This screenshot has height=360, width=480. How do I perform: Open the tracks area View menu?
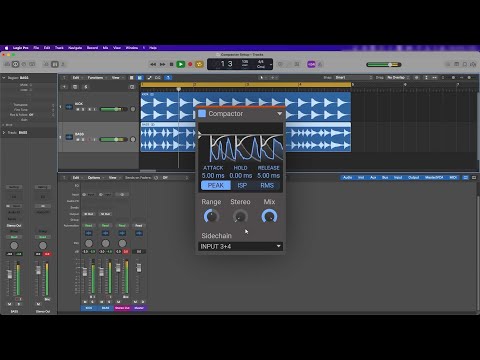coord(115,78)
